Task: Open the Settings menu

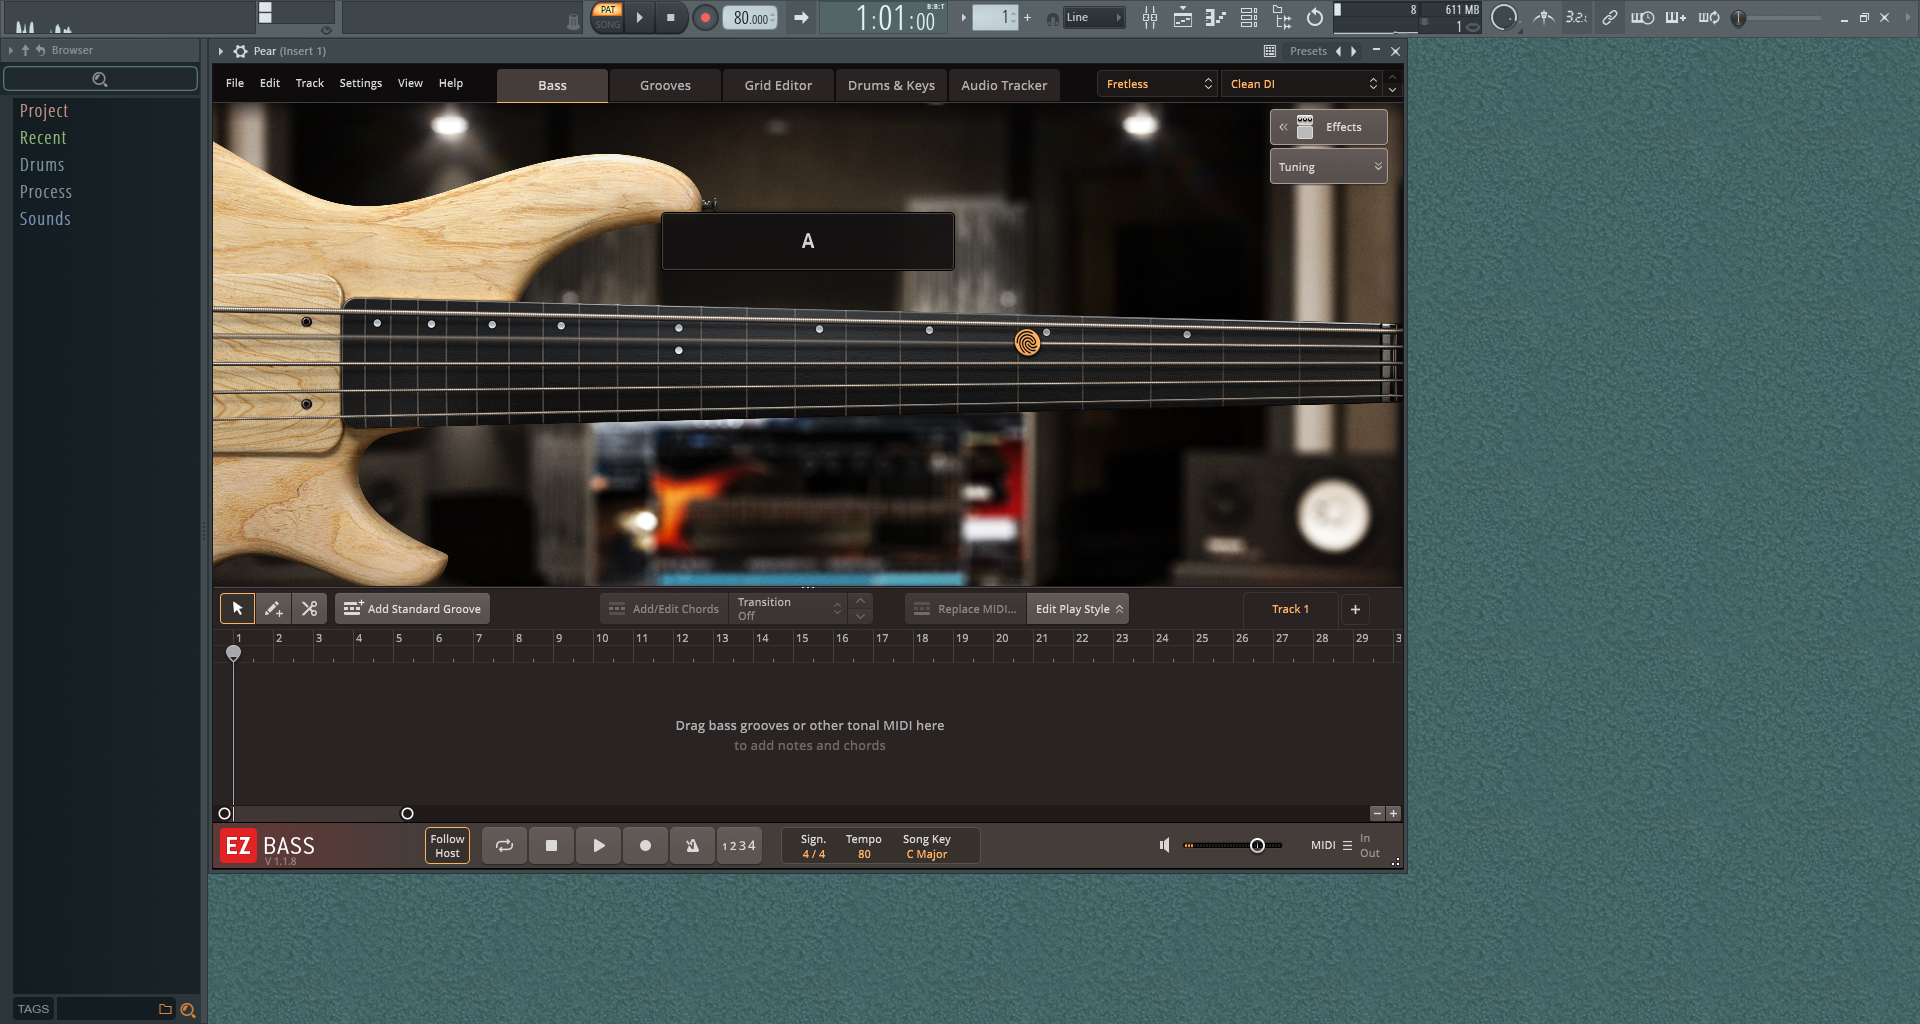Action: 360,83
